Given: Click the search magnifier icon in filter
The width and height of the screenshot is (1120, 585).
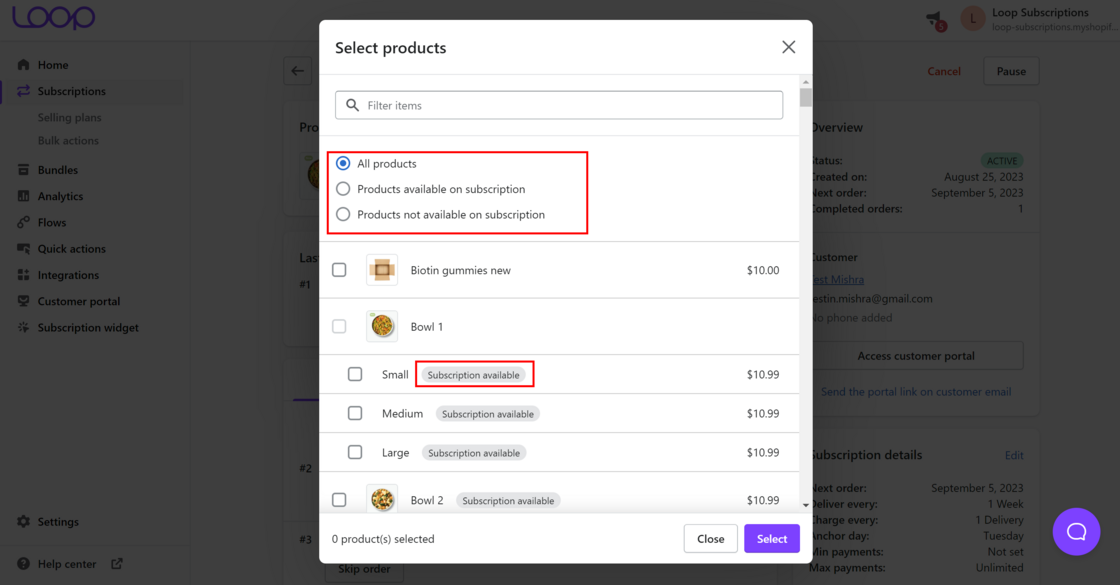Looking at the screenshot, I should 353,105.
